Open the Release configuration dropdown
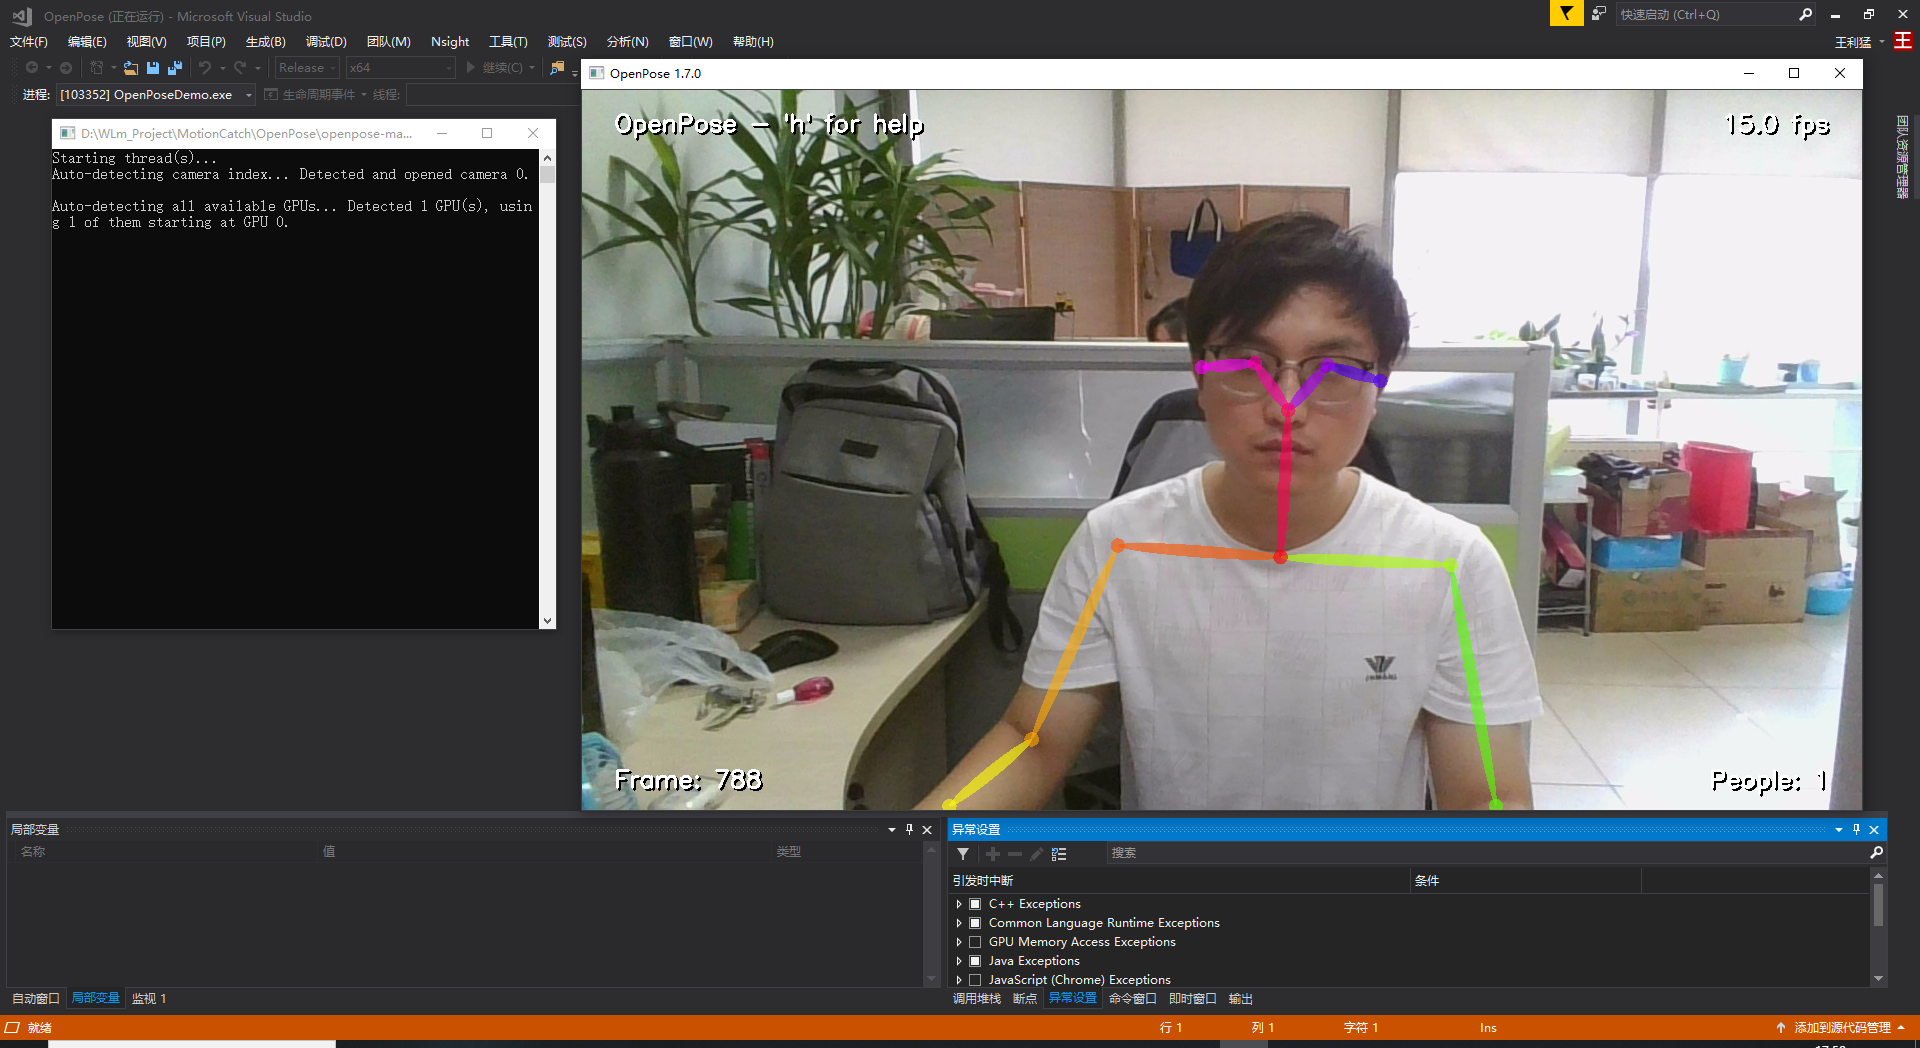 (x=307, y=67)
